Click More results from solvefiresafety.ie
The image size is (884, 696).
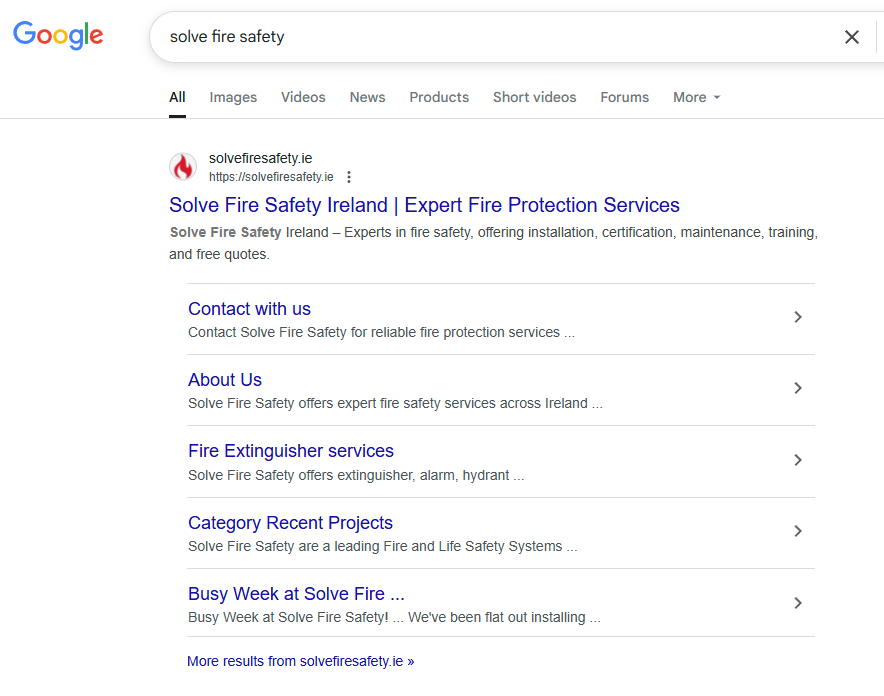[300, 662]
